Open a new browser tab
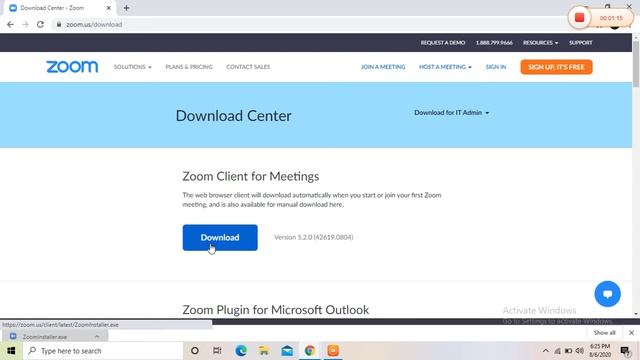The height and width of the screenshot is (360, 640). coord(126,8)
